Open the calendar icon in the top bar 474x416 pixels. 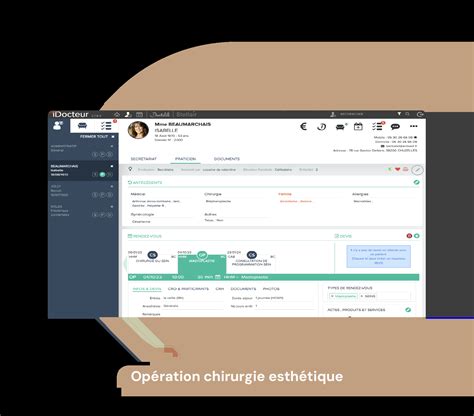[139, 114]
